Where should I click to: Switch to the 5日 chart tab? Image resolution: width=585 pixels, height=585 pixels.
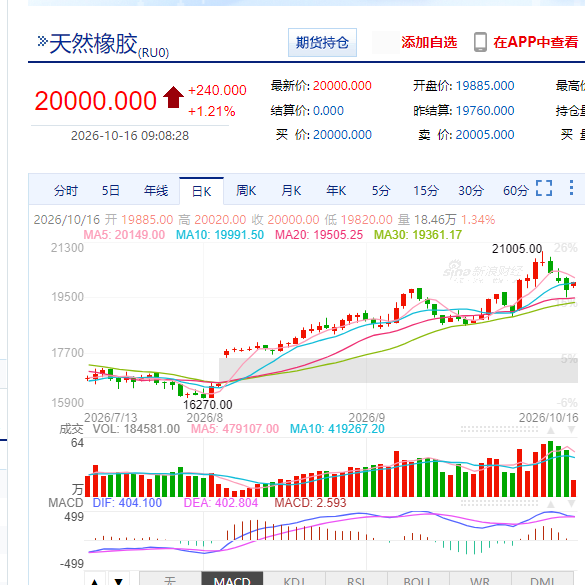point(111,191)
